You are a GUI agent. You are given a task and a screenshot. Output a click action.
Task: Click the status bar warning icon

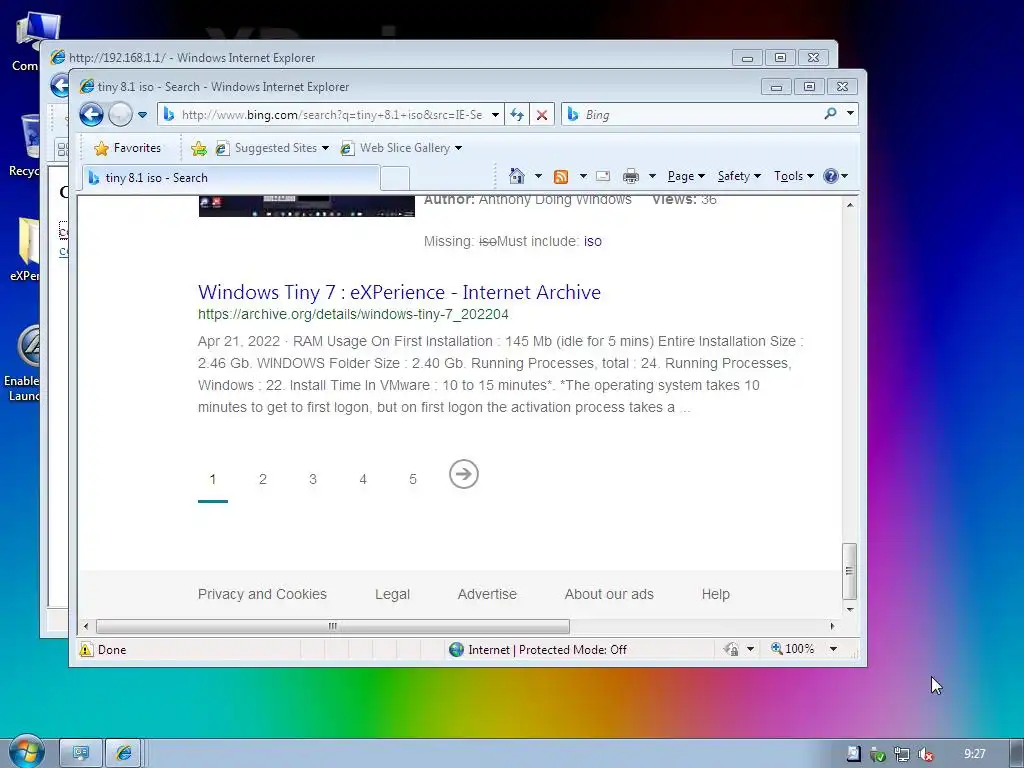pyautogui.click(x=86, y=649)
